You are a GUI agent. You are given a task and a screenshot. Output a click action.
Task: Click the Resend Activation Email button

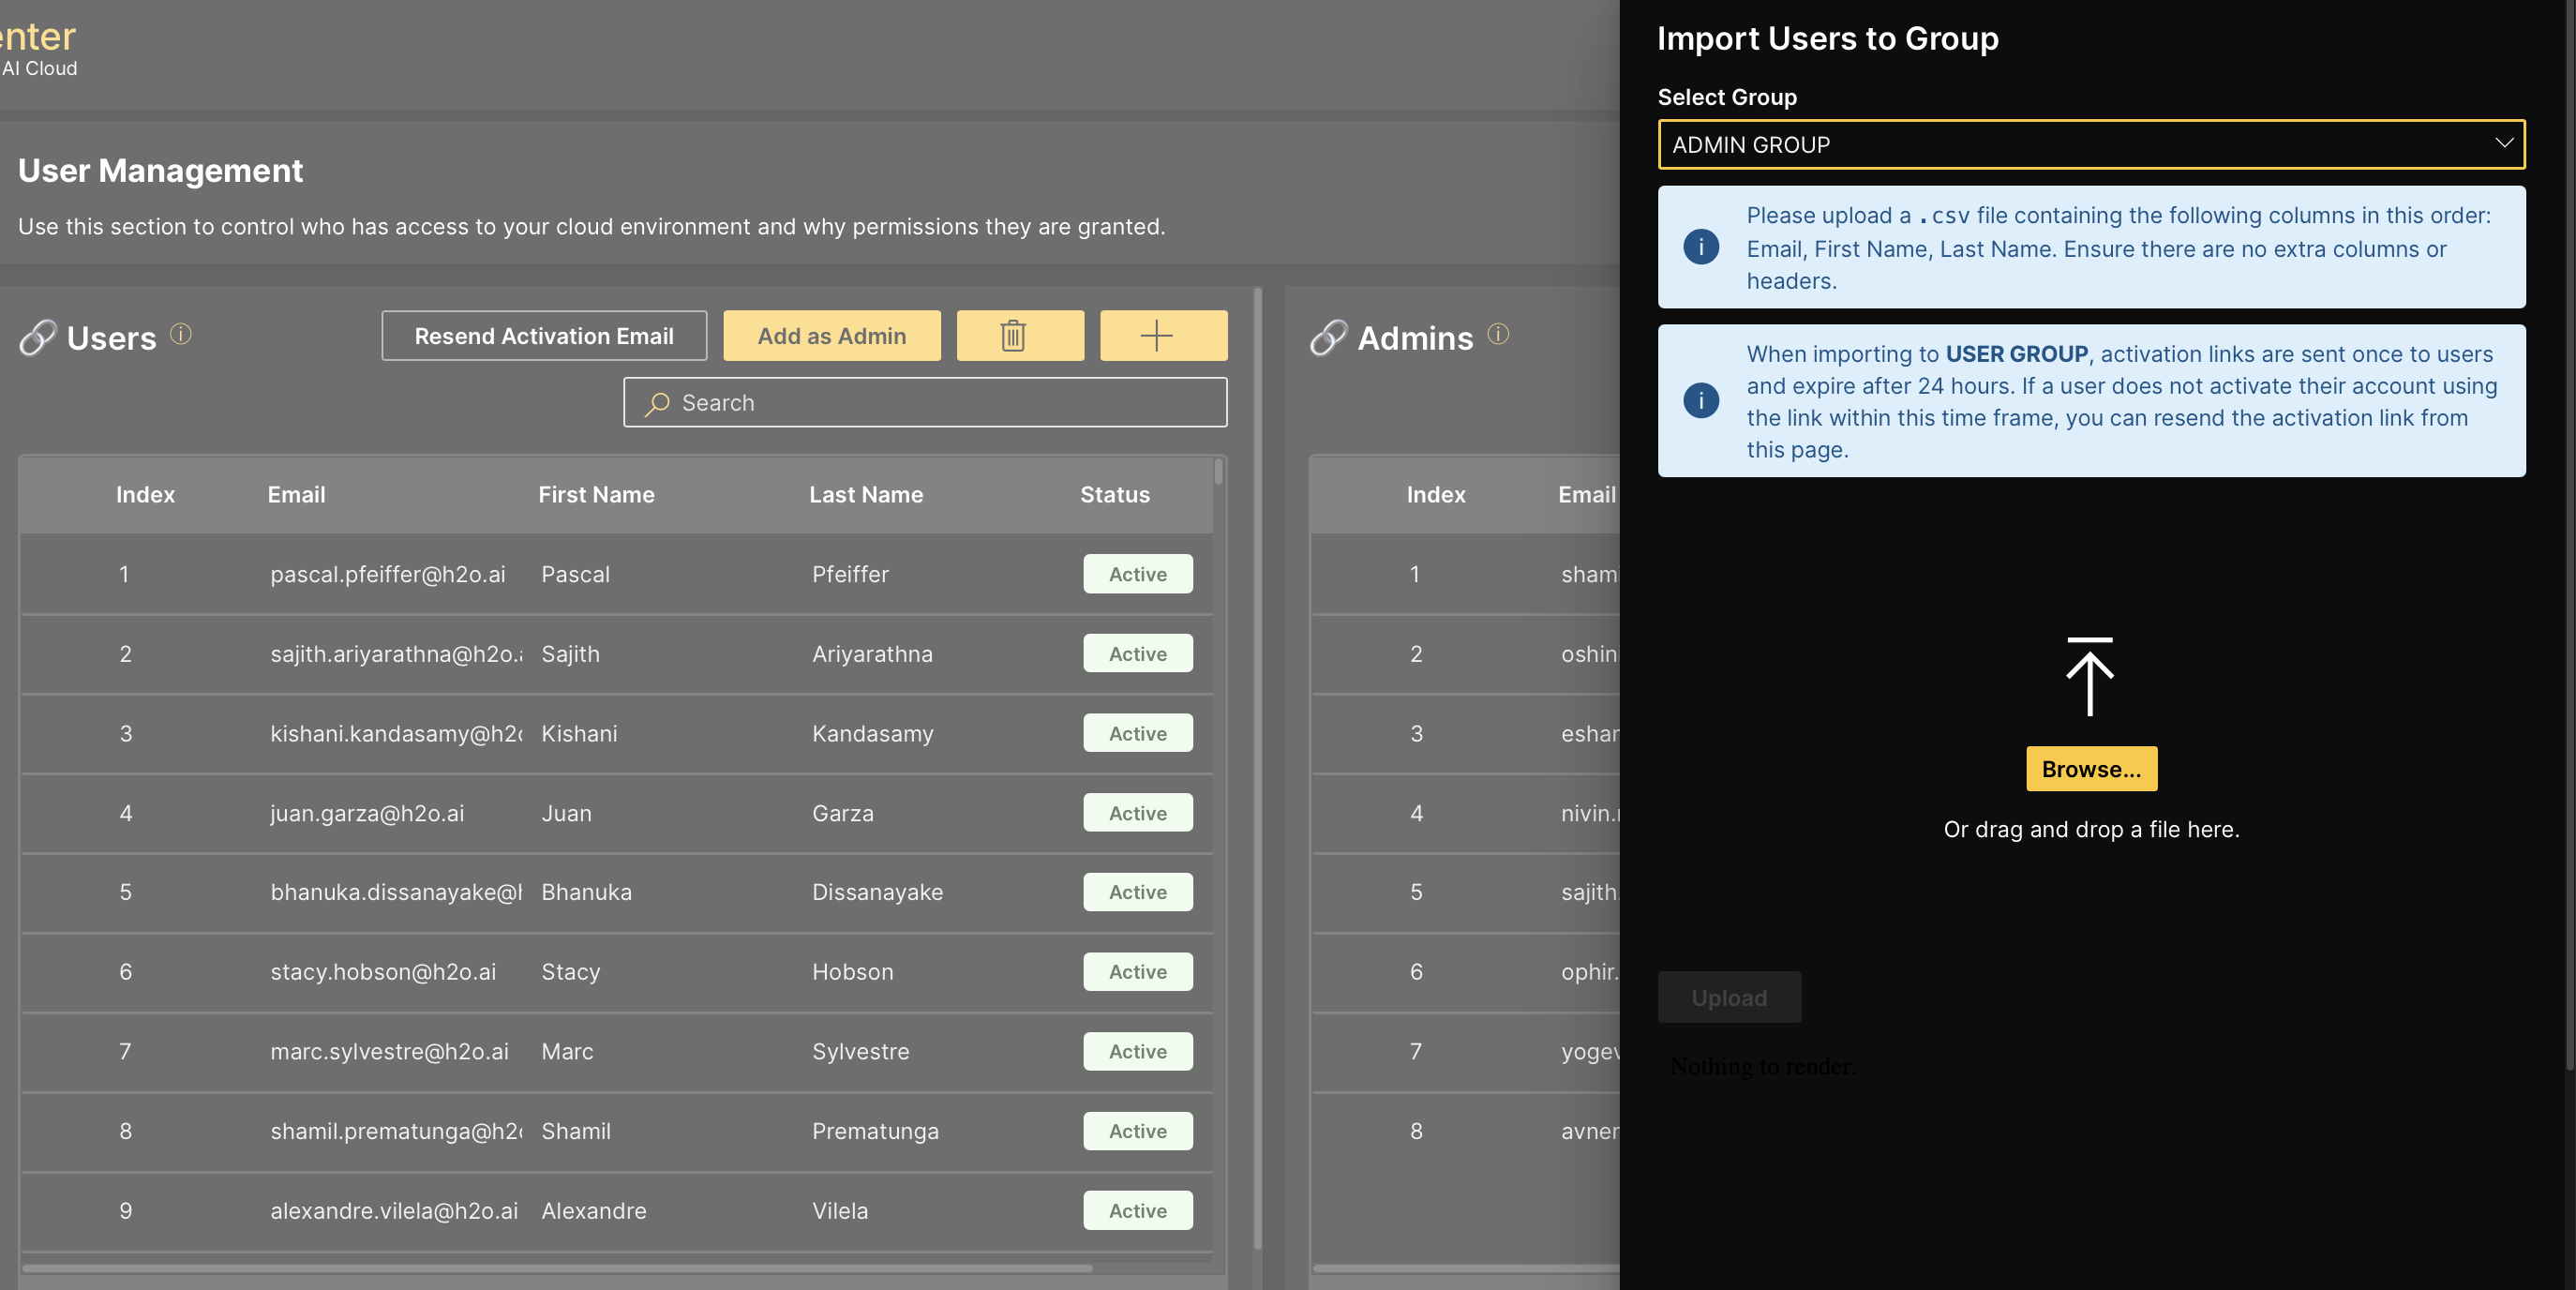tap(543, 336)
